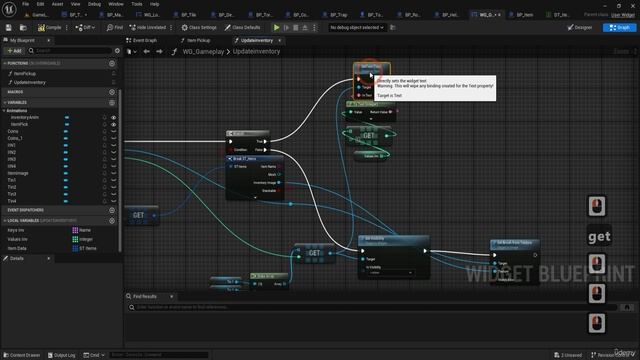The image size is (640, 360).
Task: Go back using the left arrow in graph navigation
Action: coord(146,51)
